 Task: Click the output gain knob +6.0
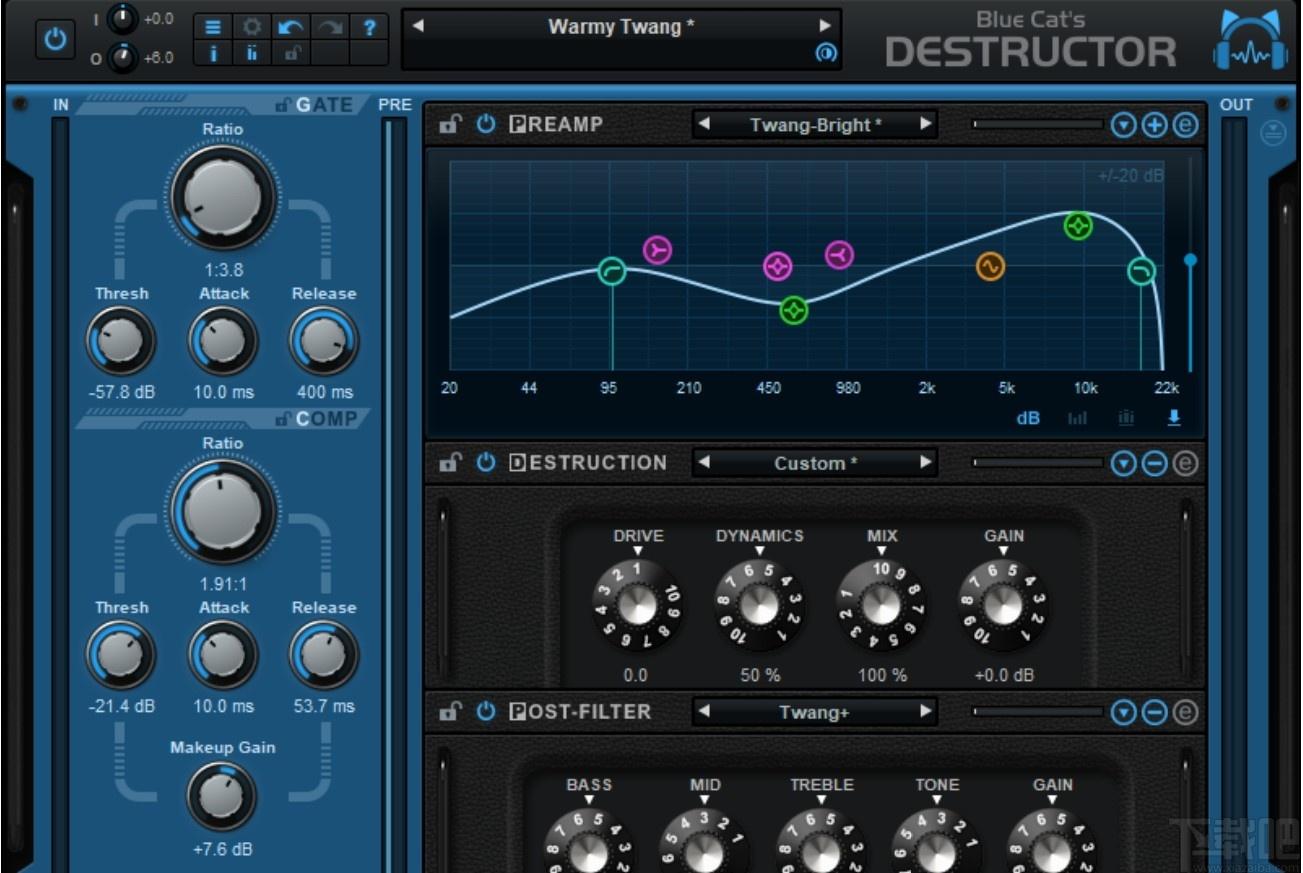(x=123, y=57)
